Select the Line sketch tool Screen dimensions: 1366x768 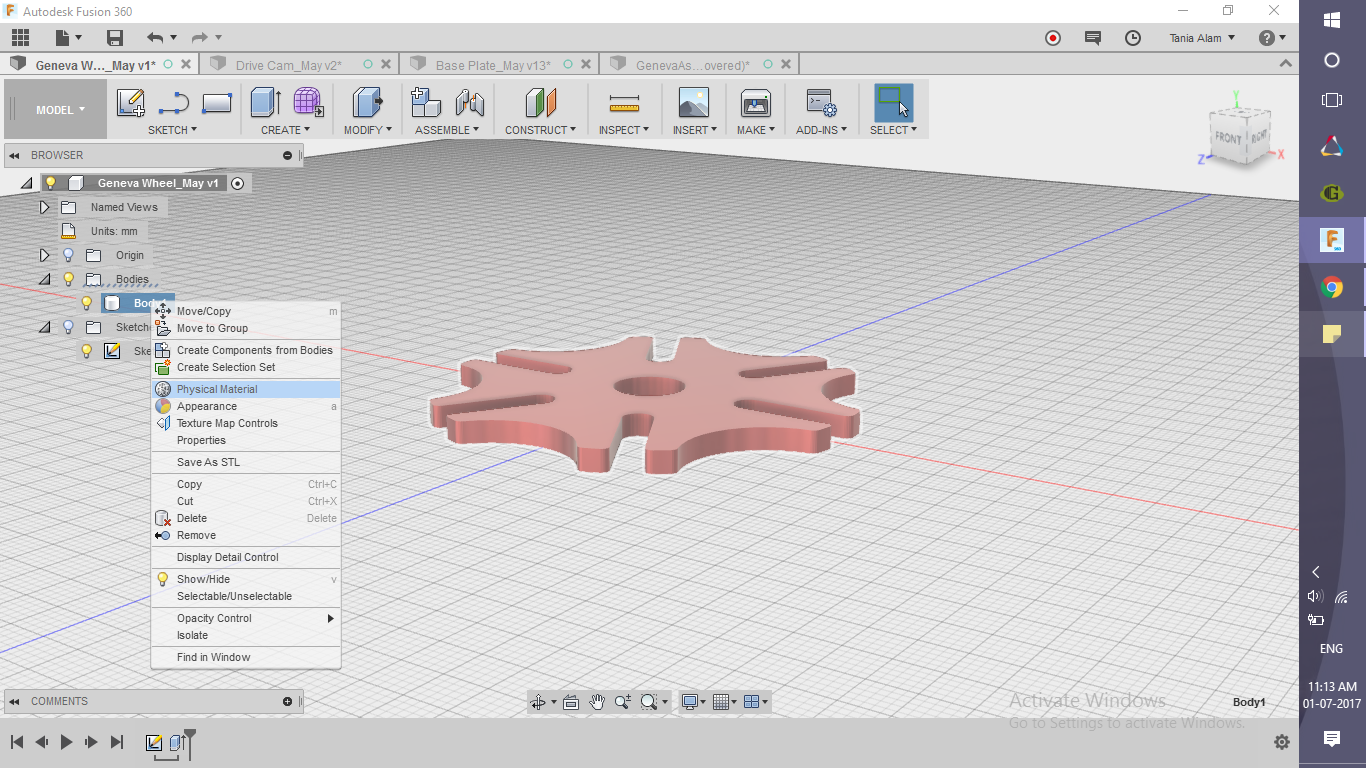click(x=174, y=103)
